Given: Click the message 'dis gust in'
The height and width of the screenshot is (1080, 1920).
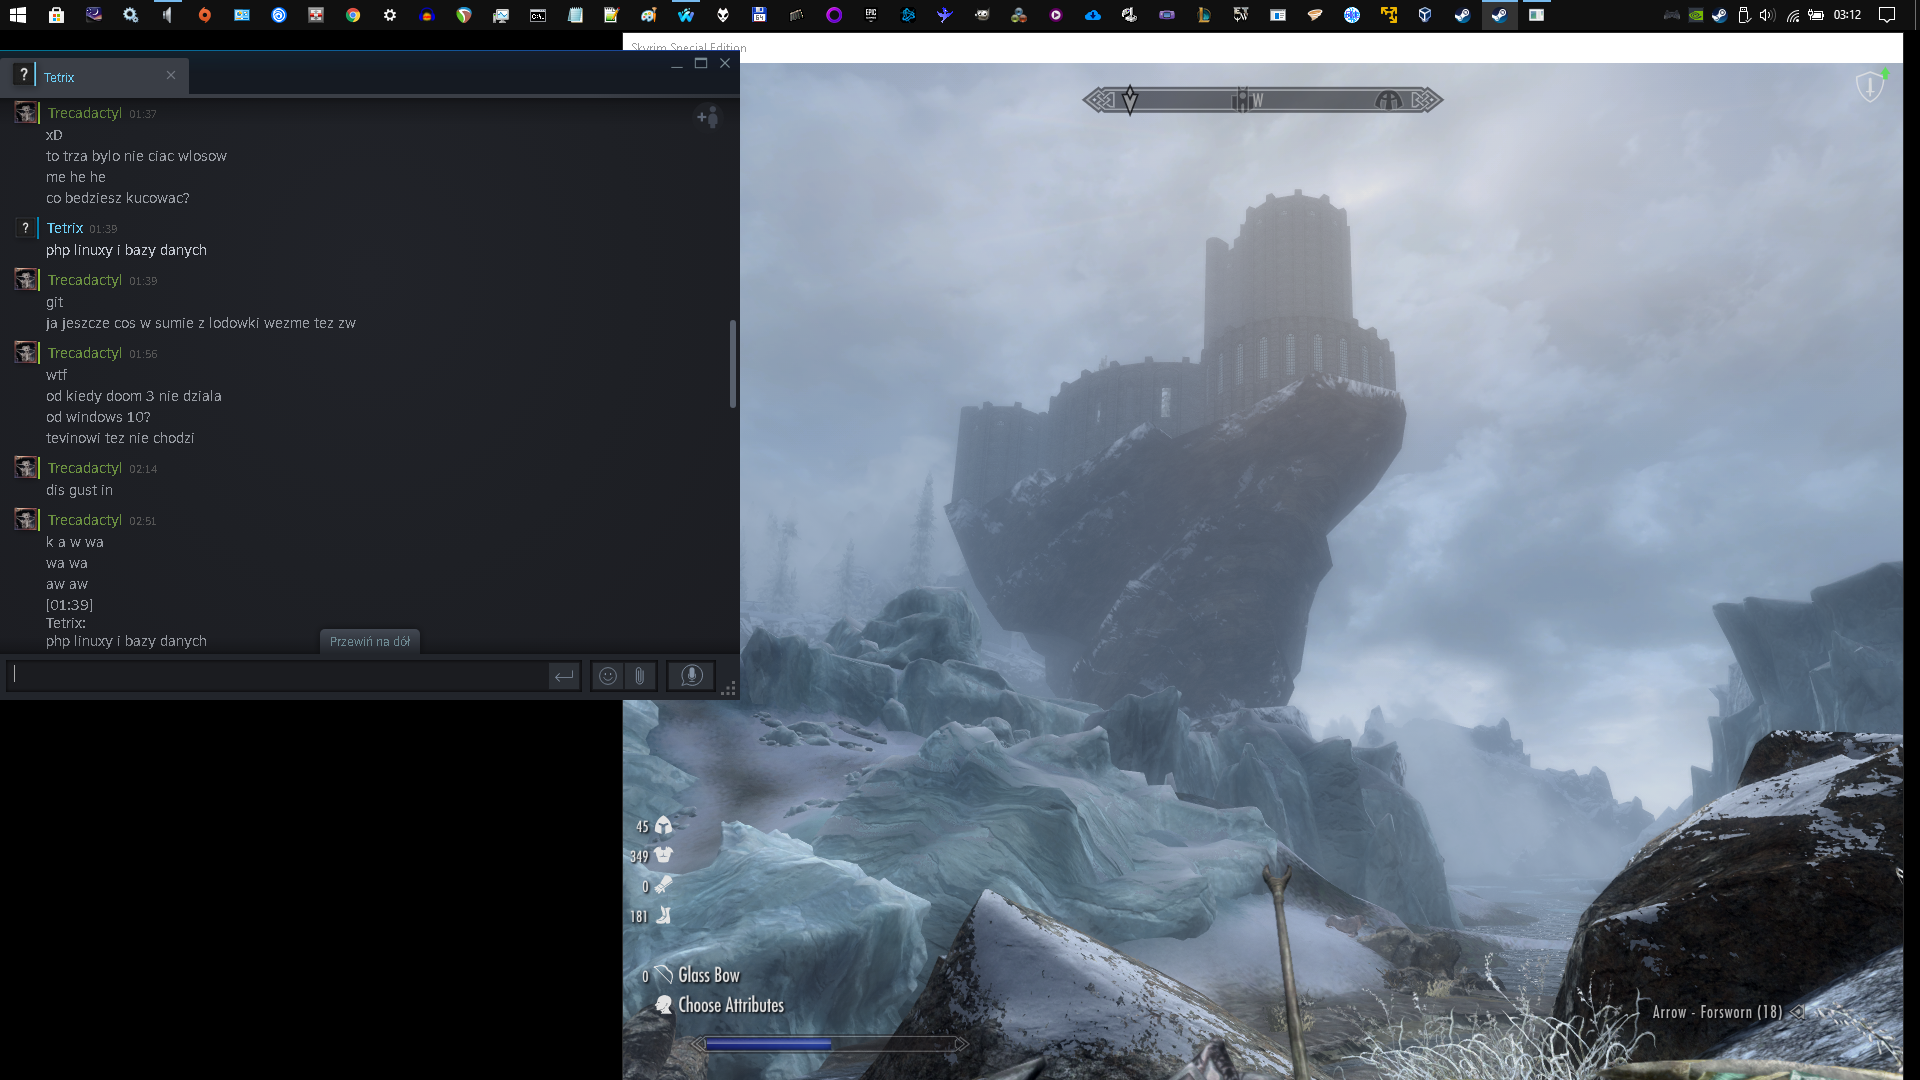Looking at the screenshot, I should tap(79, 490).
